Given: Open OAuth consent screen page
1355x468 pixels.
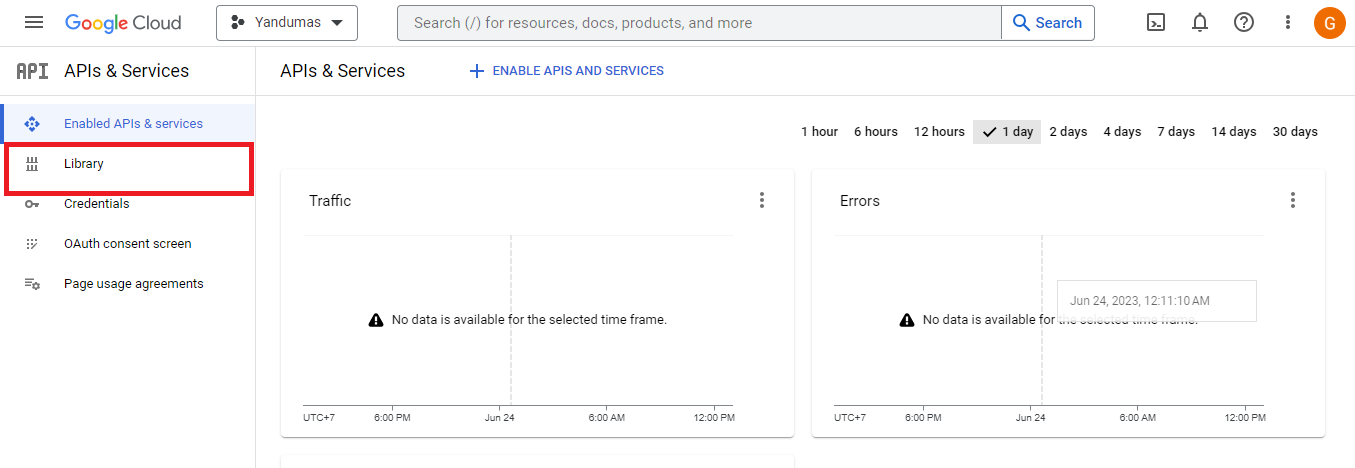Looking at the screenshot, I should click(x=128, y=243).
